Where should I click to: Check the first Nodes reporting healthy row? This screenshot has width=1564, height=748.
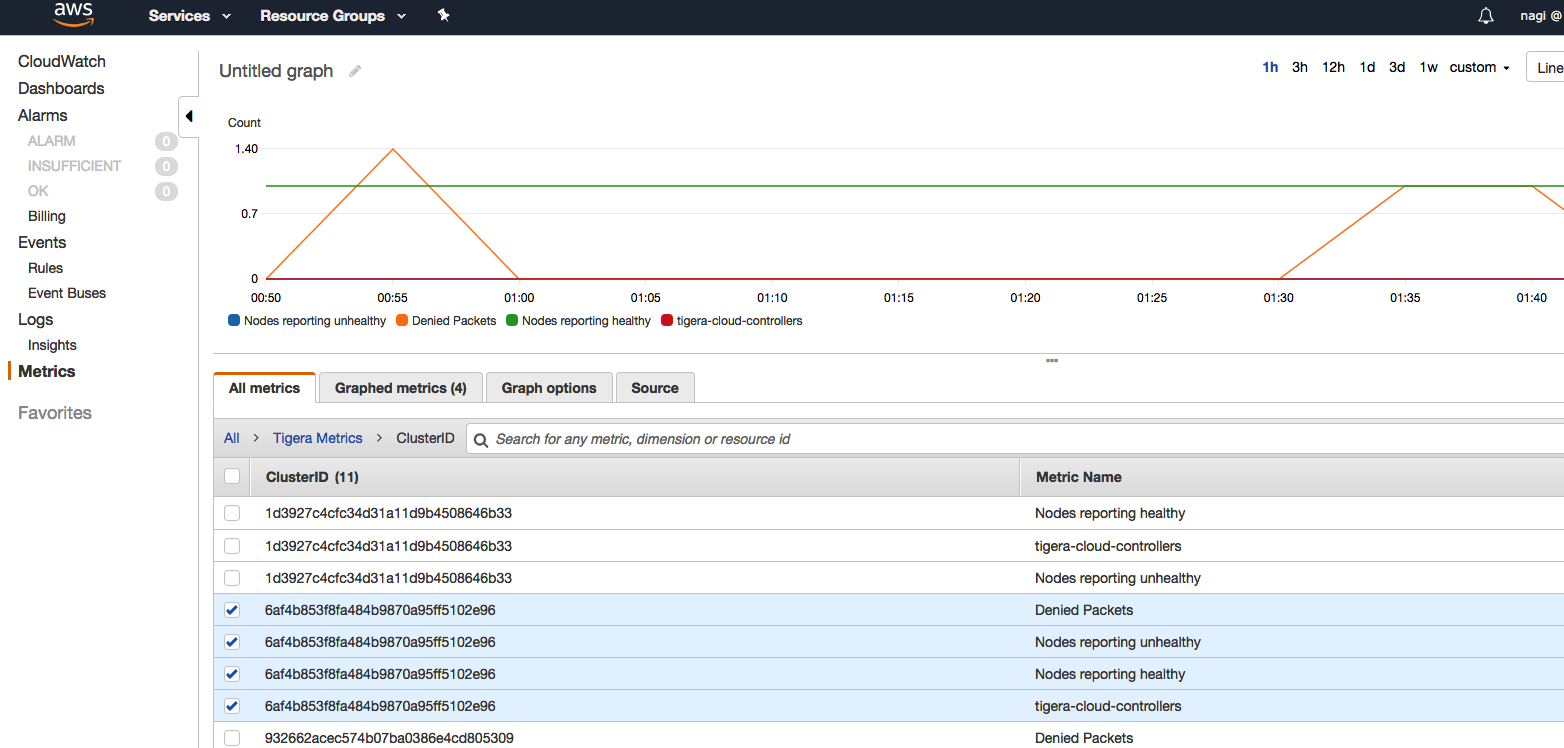(232, 513)
